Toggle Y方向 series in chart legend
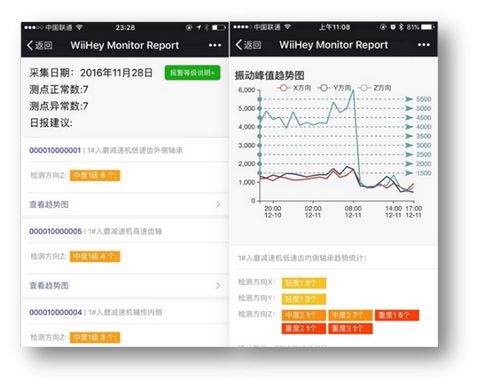 click(x=334, y=88)
